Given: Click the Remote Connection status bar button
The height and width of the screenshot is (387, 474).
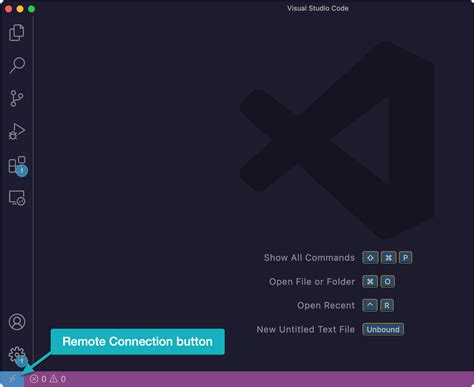Looking at the screenshot, I should point(12,379).
